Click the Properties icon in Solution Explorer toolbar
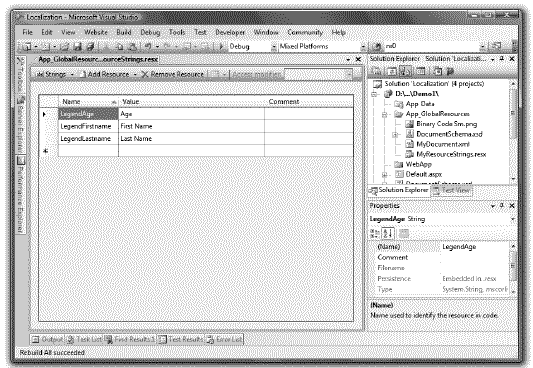This screenshot has width=533, height=368. [x=376, y=71]
